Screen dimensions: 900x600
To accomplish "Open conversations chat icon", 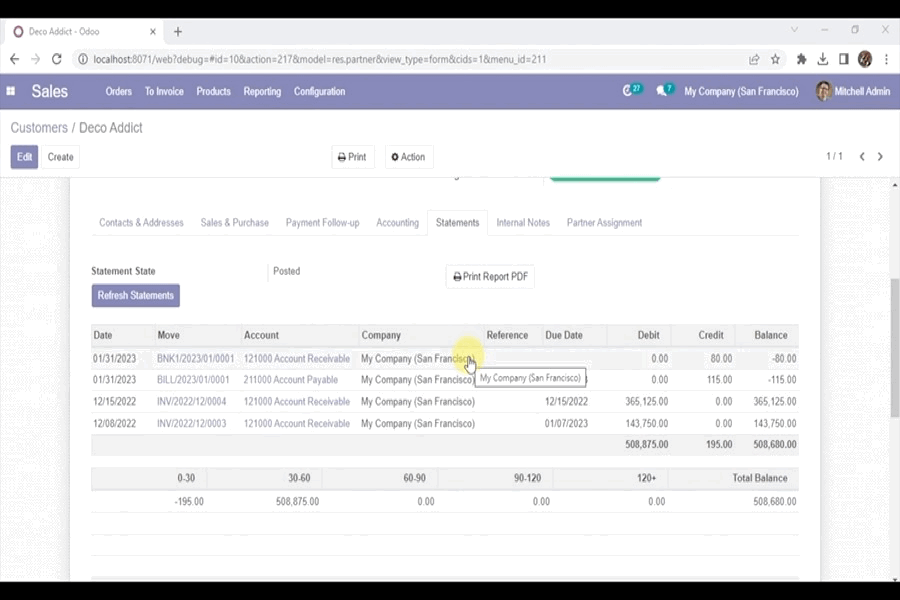I will coord(665,90).
